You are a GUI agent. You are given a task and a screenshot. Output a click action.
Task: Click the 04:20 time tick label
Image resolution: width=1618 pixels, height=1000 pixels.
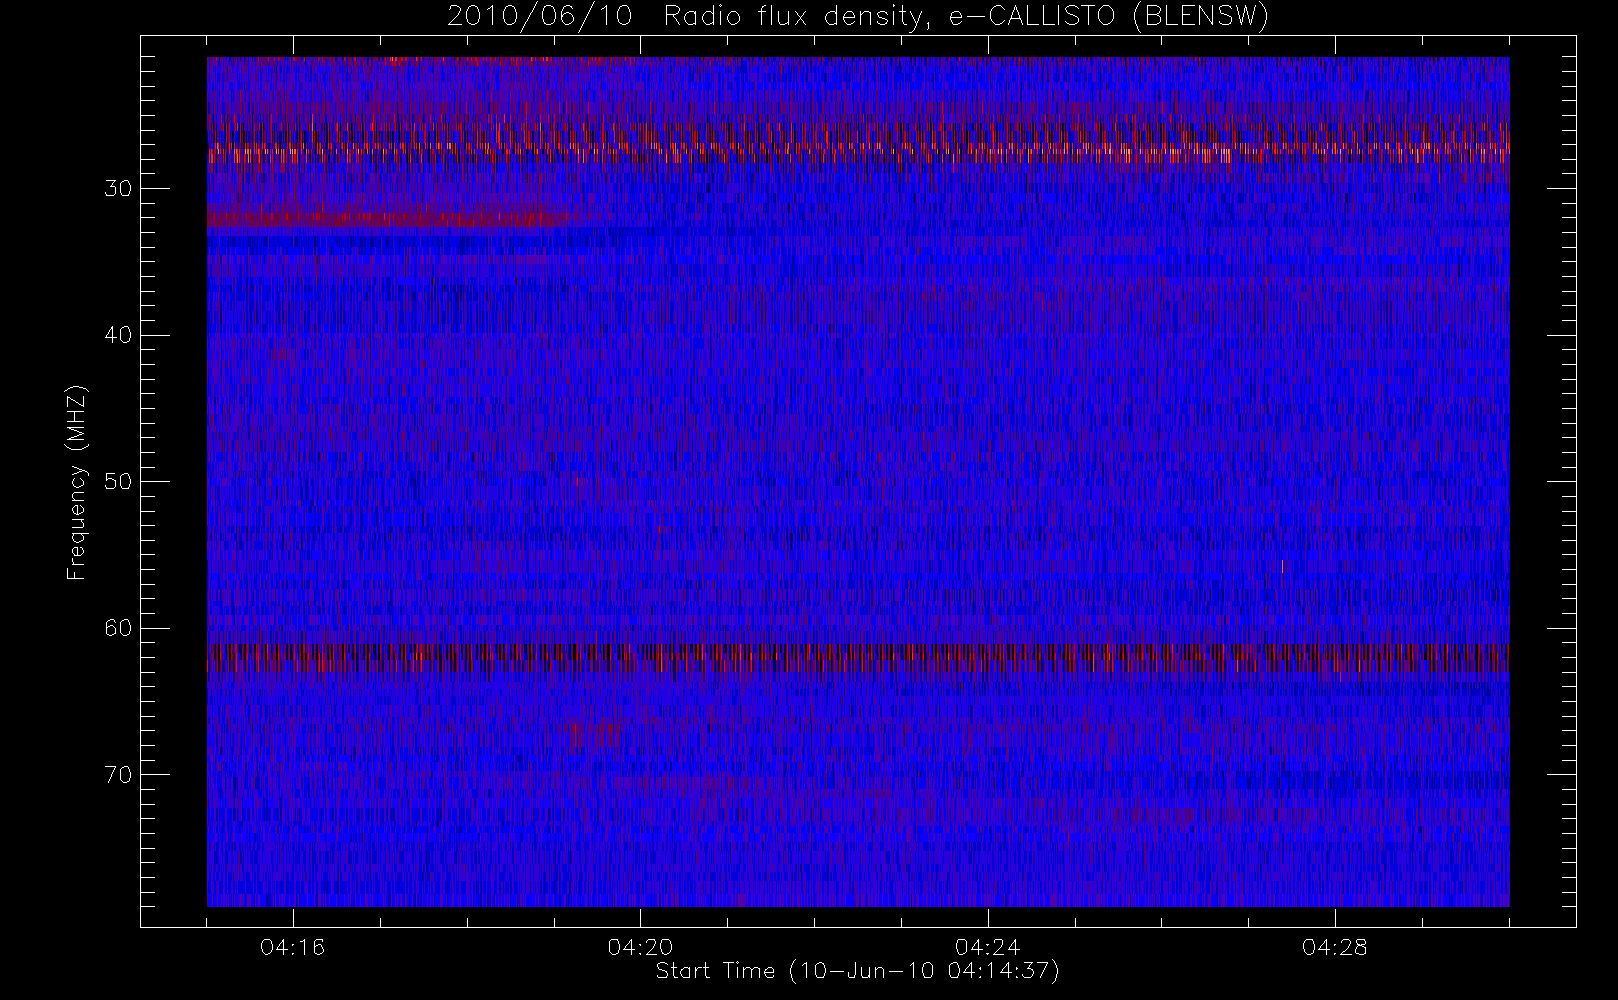coord(640,947)
